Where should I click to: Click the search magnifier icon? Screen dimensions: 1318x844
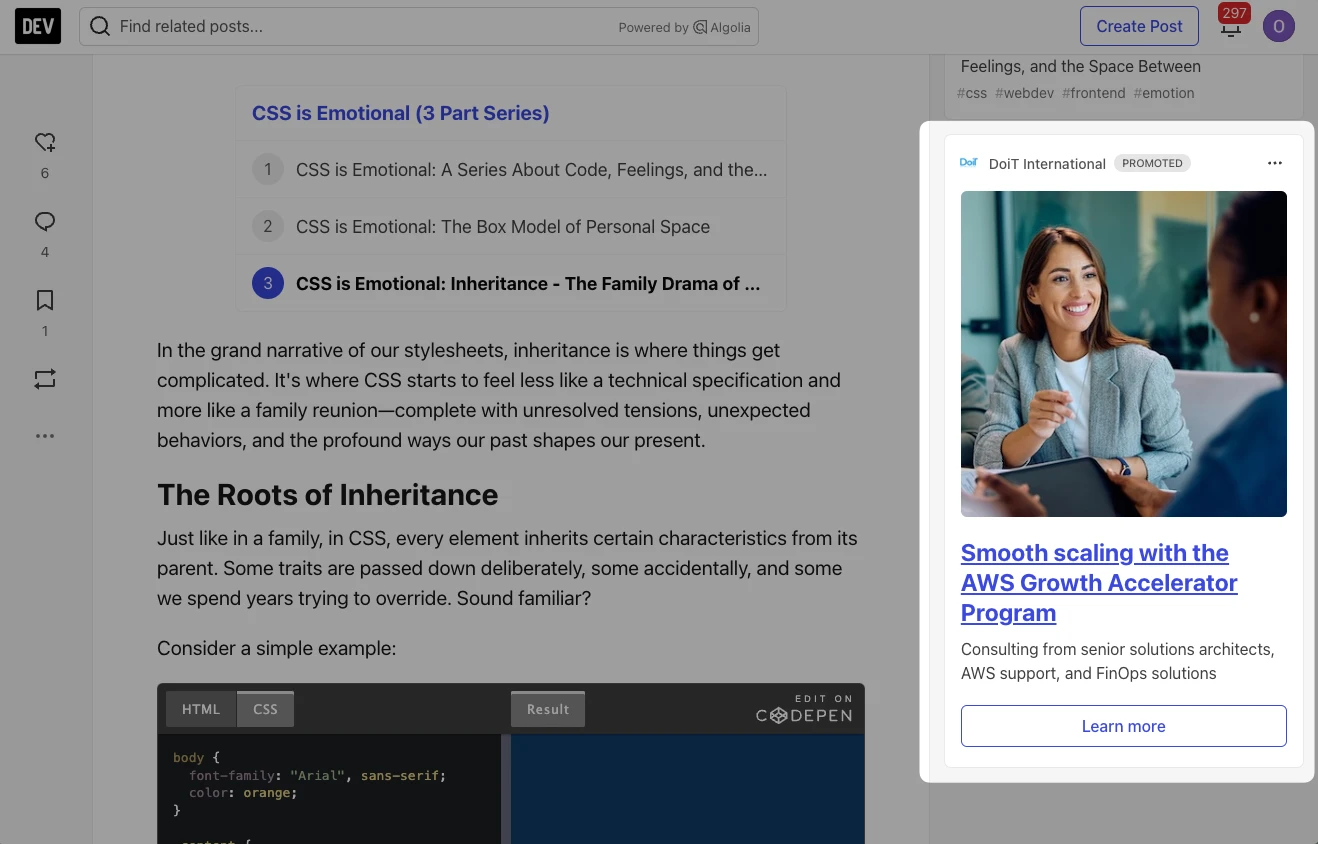click(x=100, y=26)
